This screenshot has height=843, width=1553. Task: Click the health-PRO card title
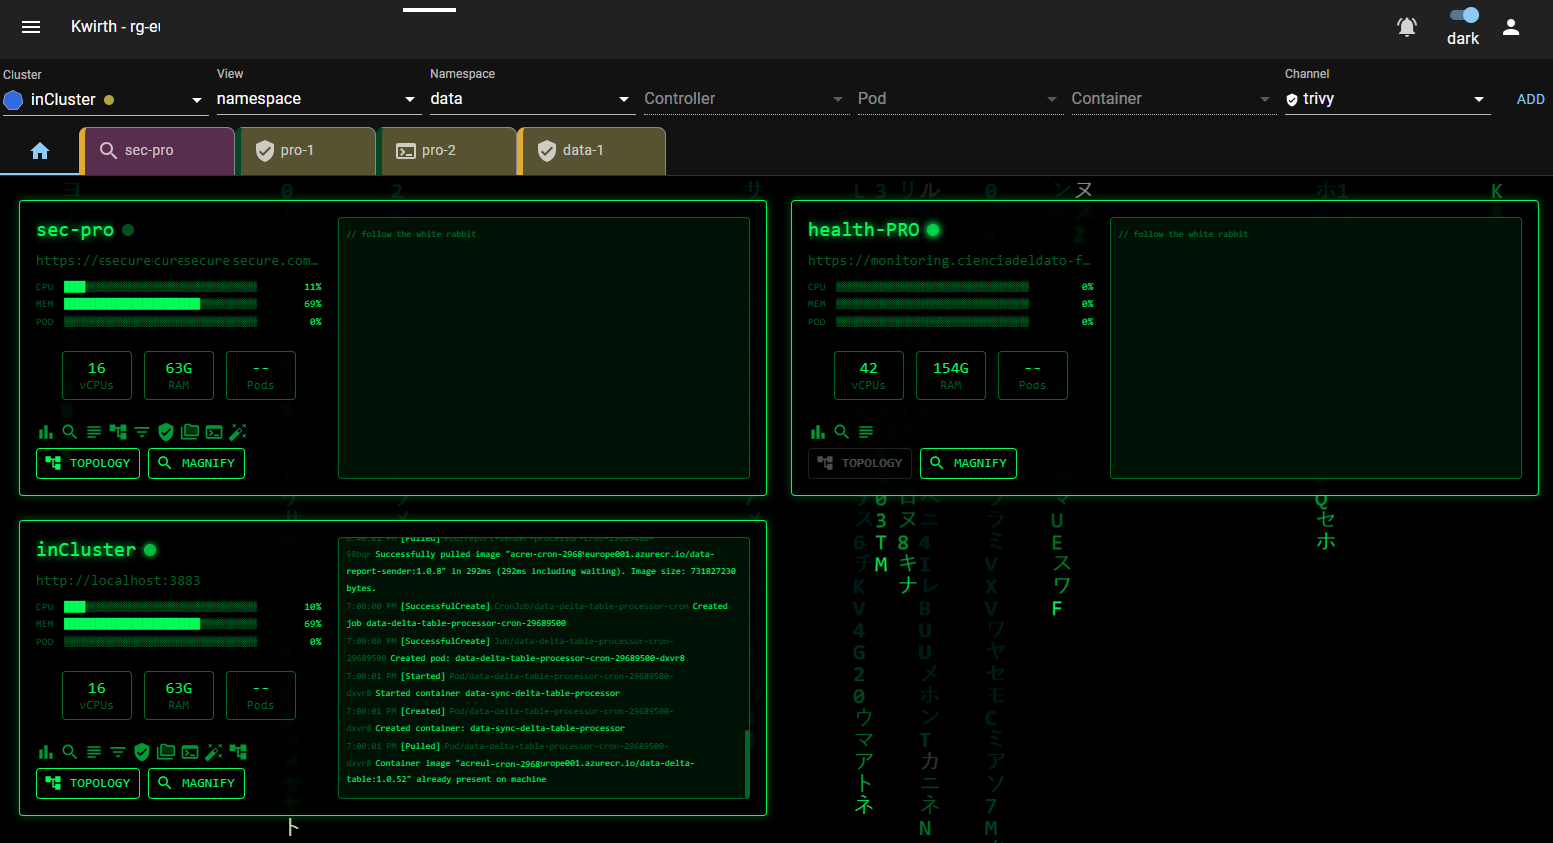(x=863, y=230)
